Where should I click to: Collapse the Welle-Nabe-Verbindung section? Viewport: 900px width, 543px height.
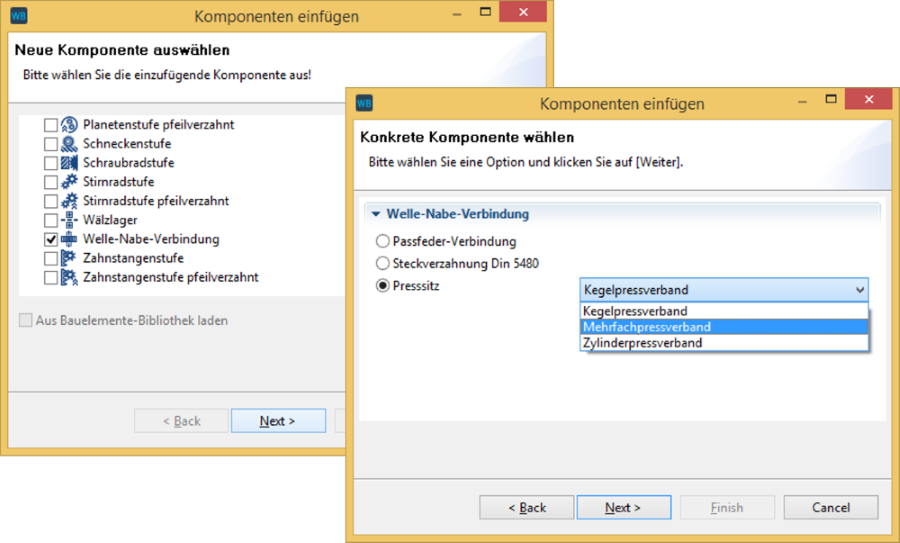pos(375,214)
